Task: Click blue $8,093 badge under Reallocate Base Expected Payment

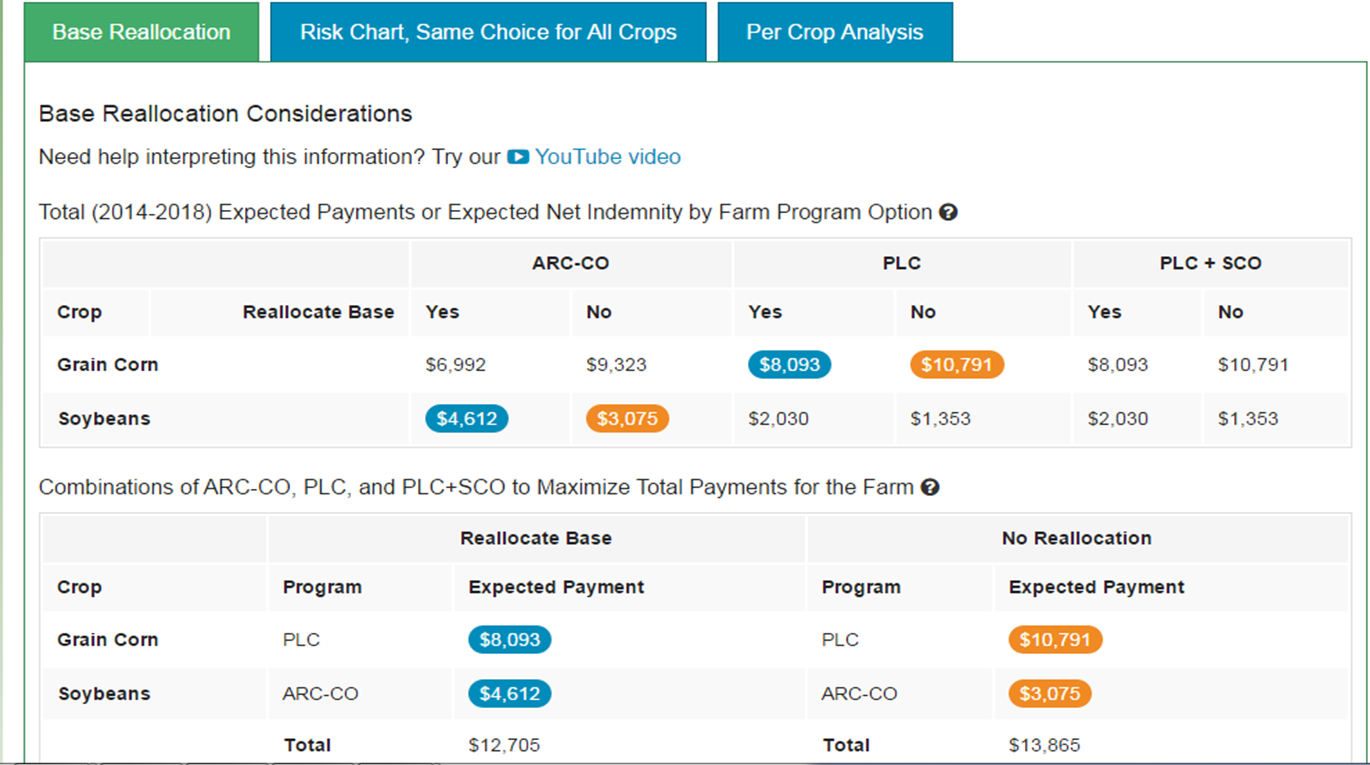Action: pyautogui.click(x=510, y=640)
